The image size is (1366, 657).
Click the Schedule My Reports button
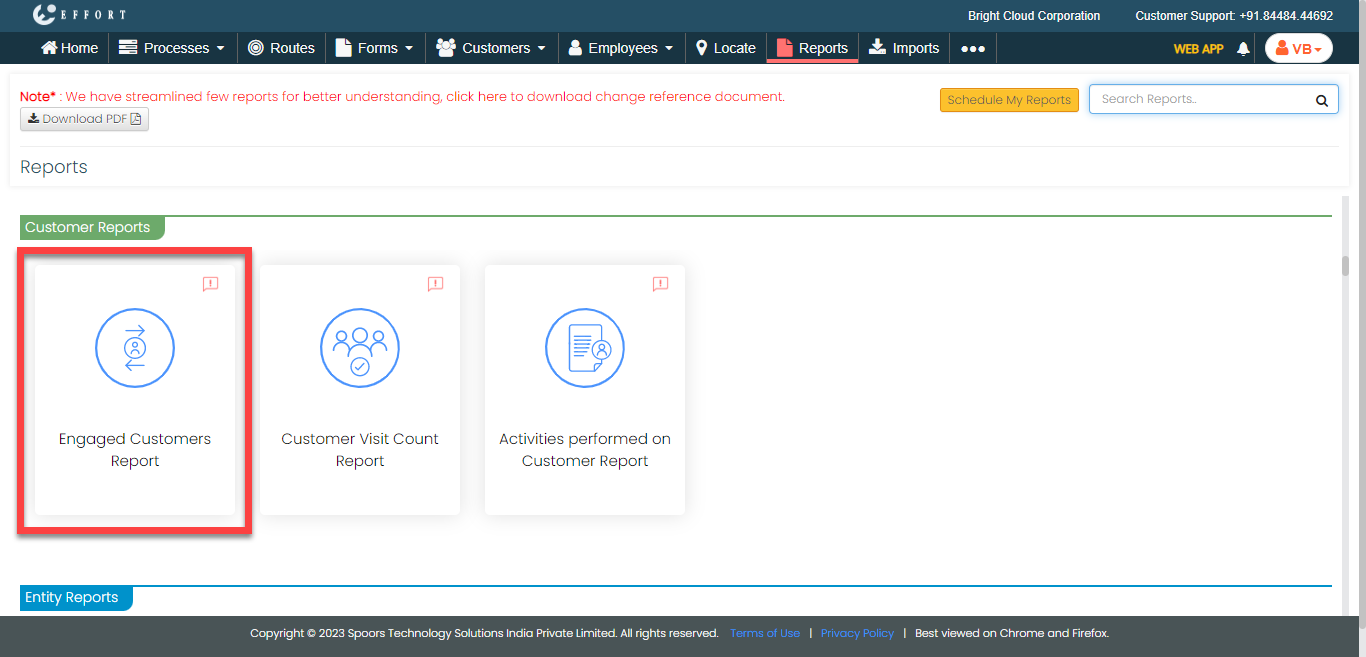[x=1009, y=100]
